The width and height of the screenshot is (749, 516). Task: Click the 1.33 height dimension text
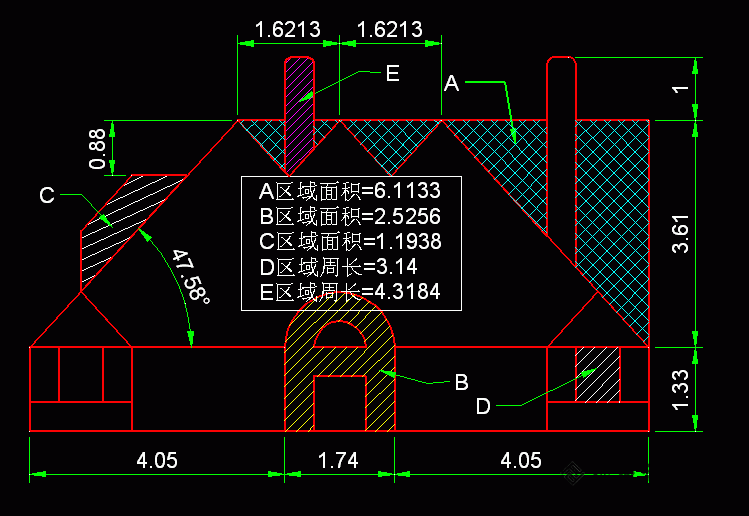681,389
